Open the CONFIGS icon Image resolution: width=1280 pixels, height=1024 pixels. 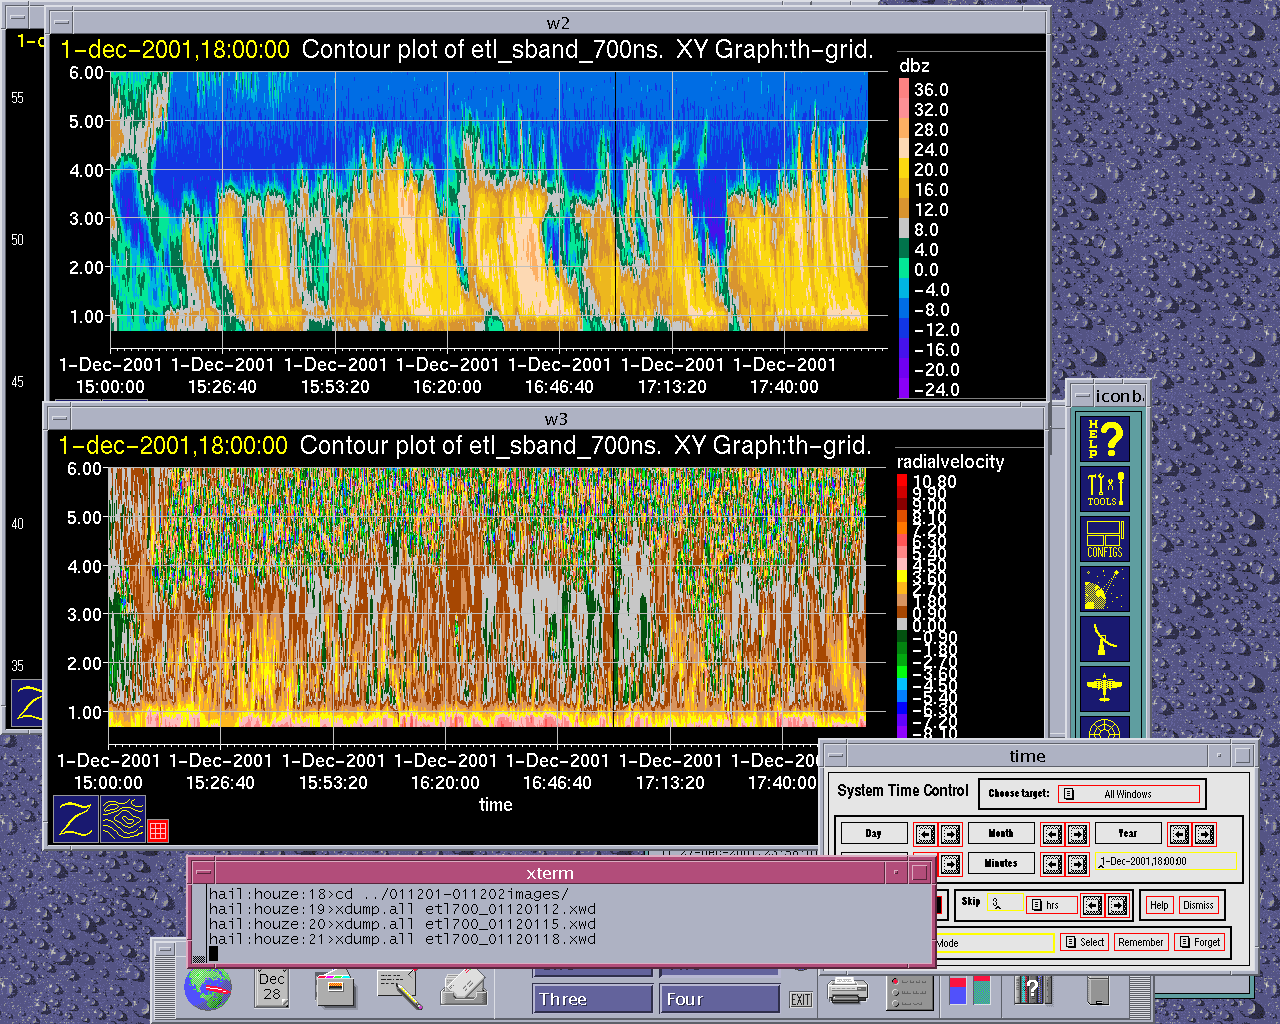click(x=1105, y=539)
